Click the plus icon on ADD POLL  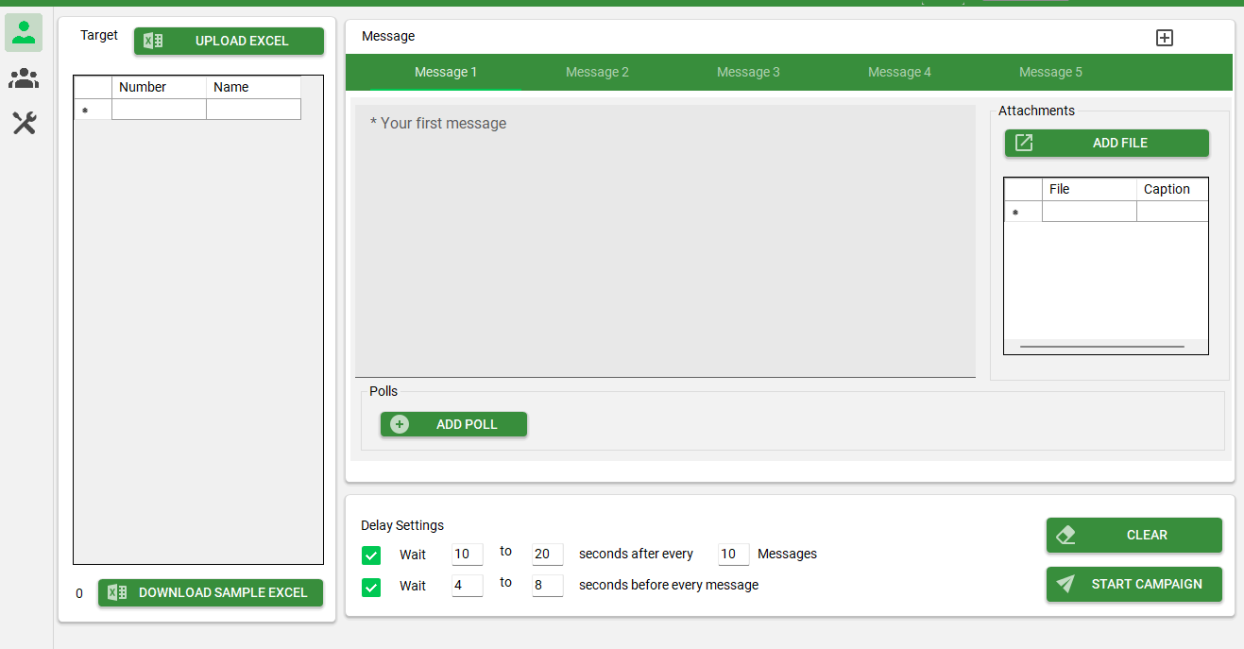tap(398, 424)
